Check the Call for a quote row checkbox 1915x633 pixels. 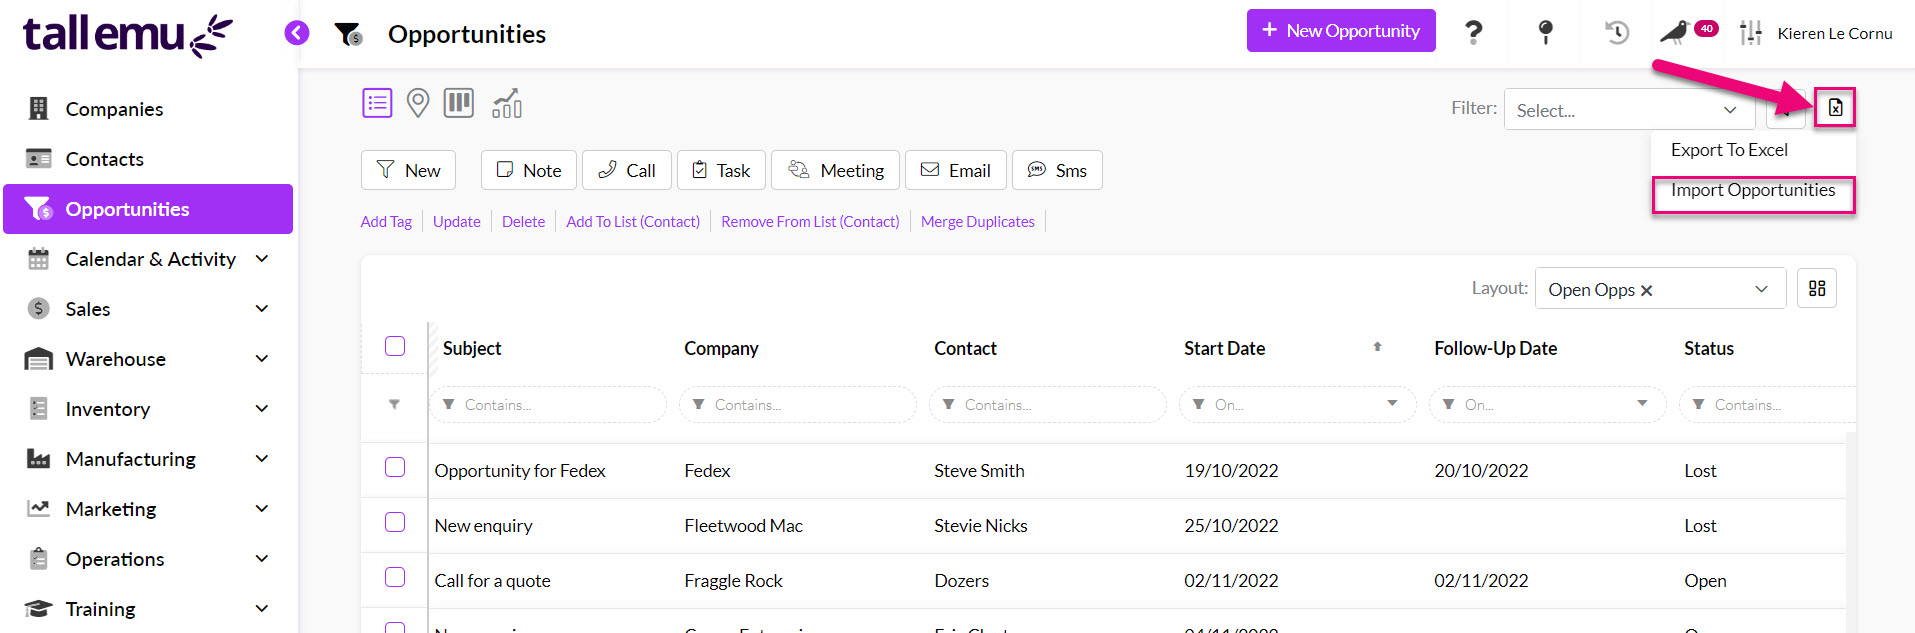coord(395,577)
